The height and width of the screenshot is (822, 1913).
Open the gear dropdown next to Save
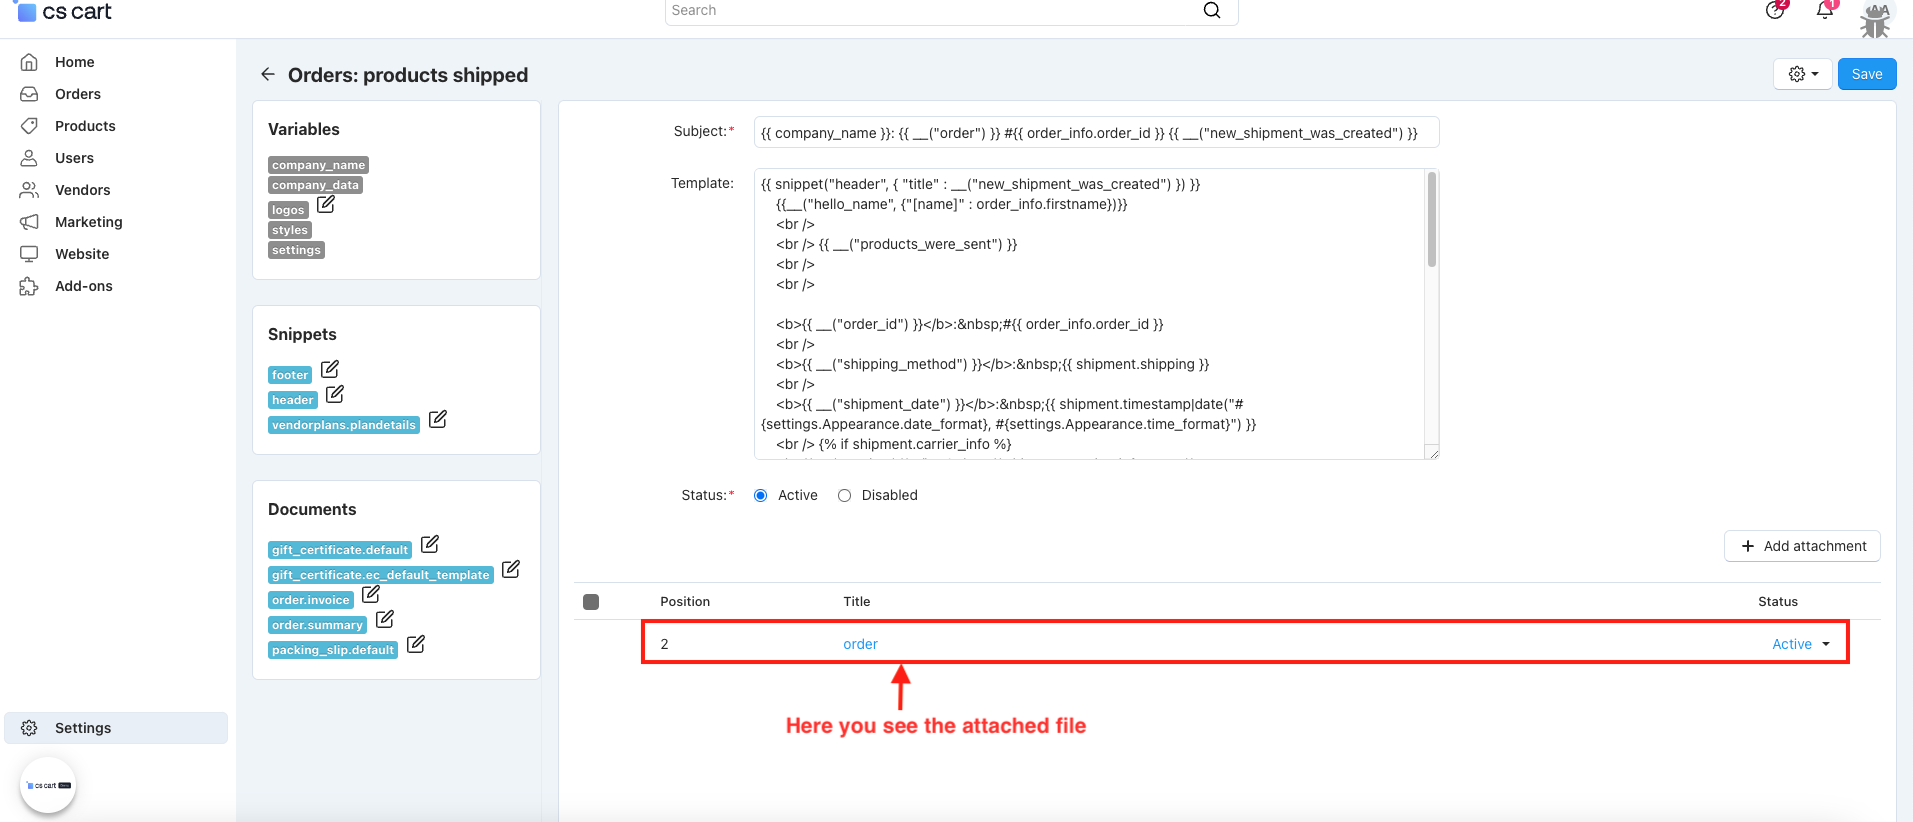(1803, 74)
